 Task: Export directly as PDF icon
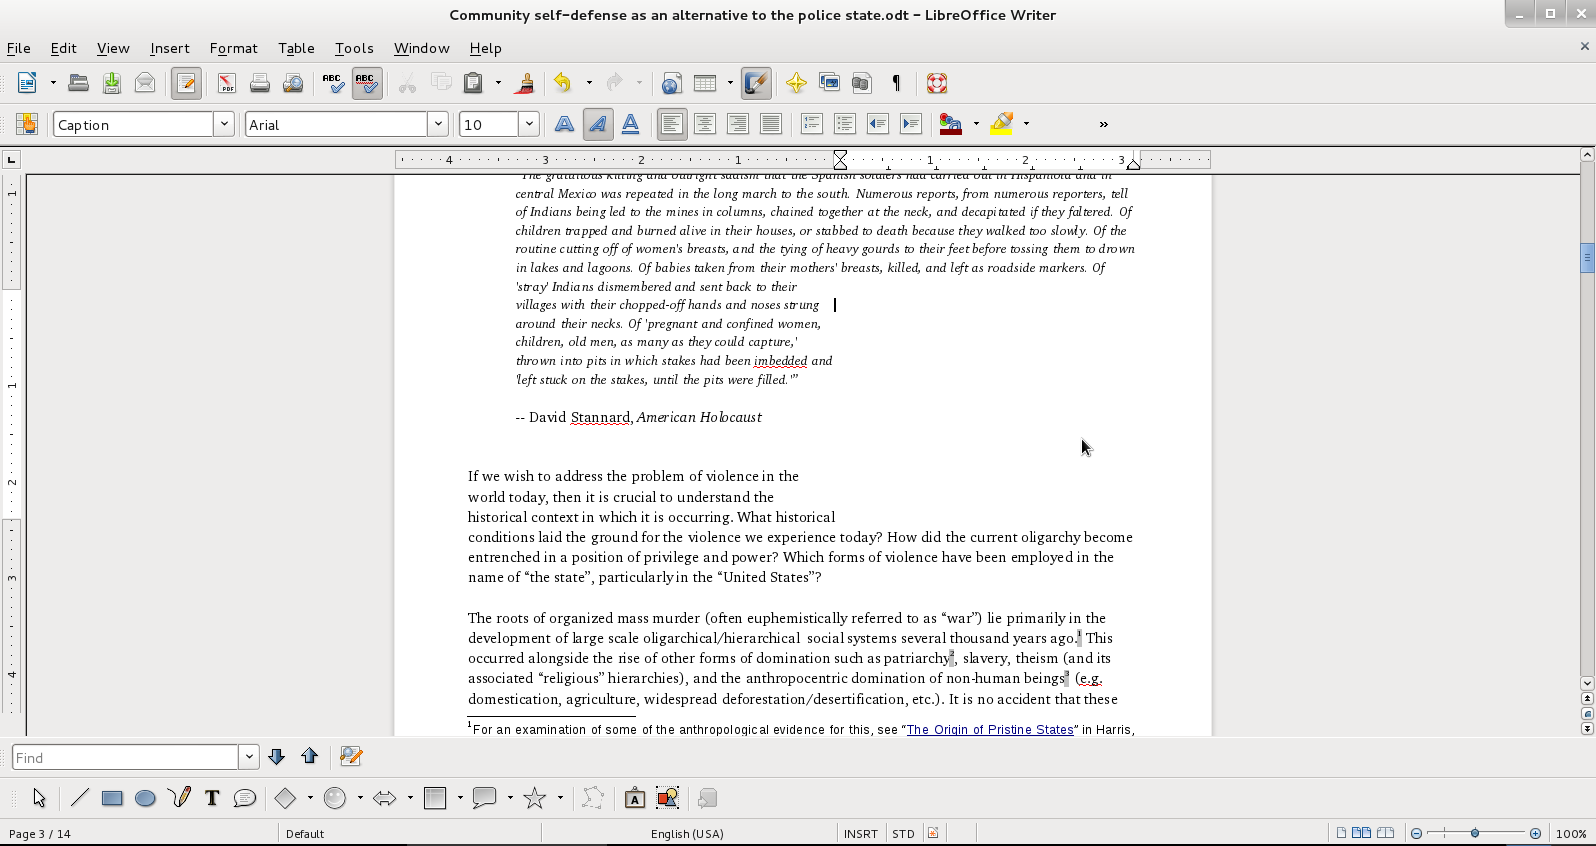pos(227,83)
